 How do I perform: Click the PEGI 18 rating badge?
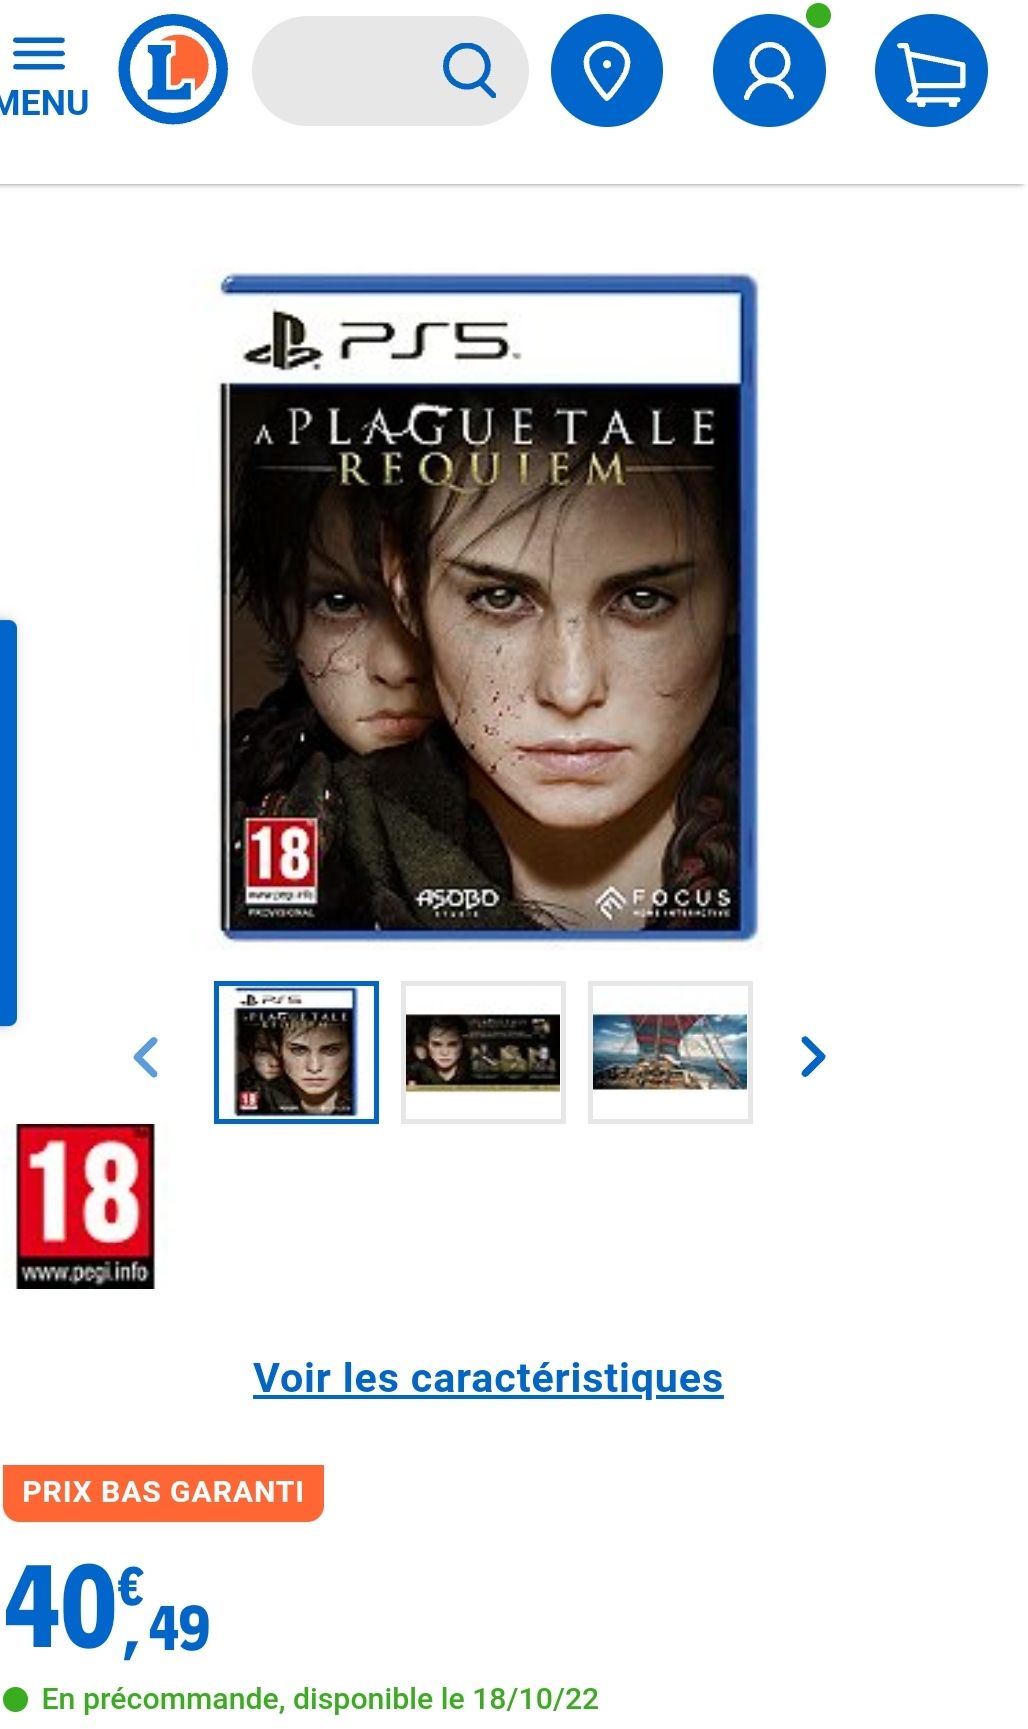pos(85,1206)
